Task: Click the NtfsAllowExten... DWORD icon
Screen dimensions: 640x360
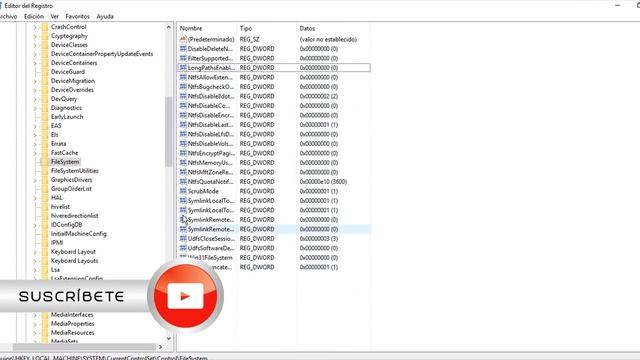Action: click(x=183, y=77)
